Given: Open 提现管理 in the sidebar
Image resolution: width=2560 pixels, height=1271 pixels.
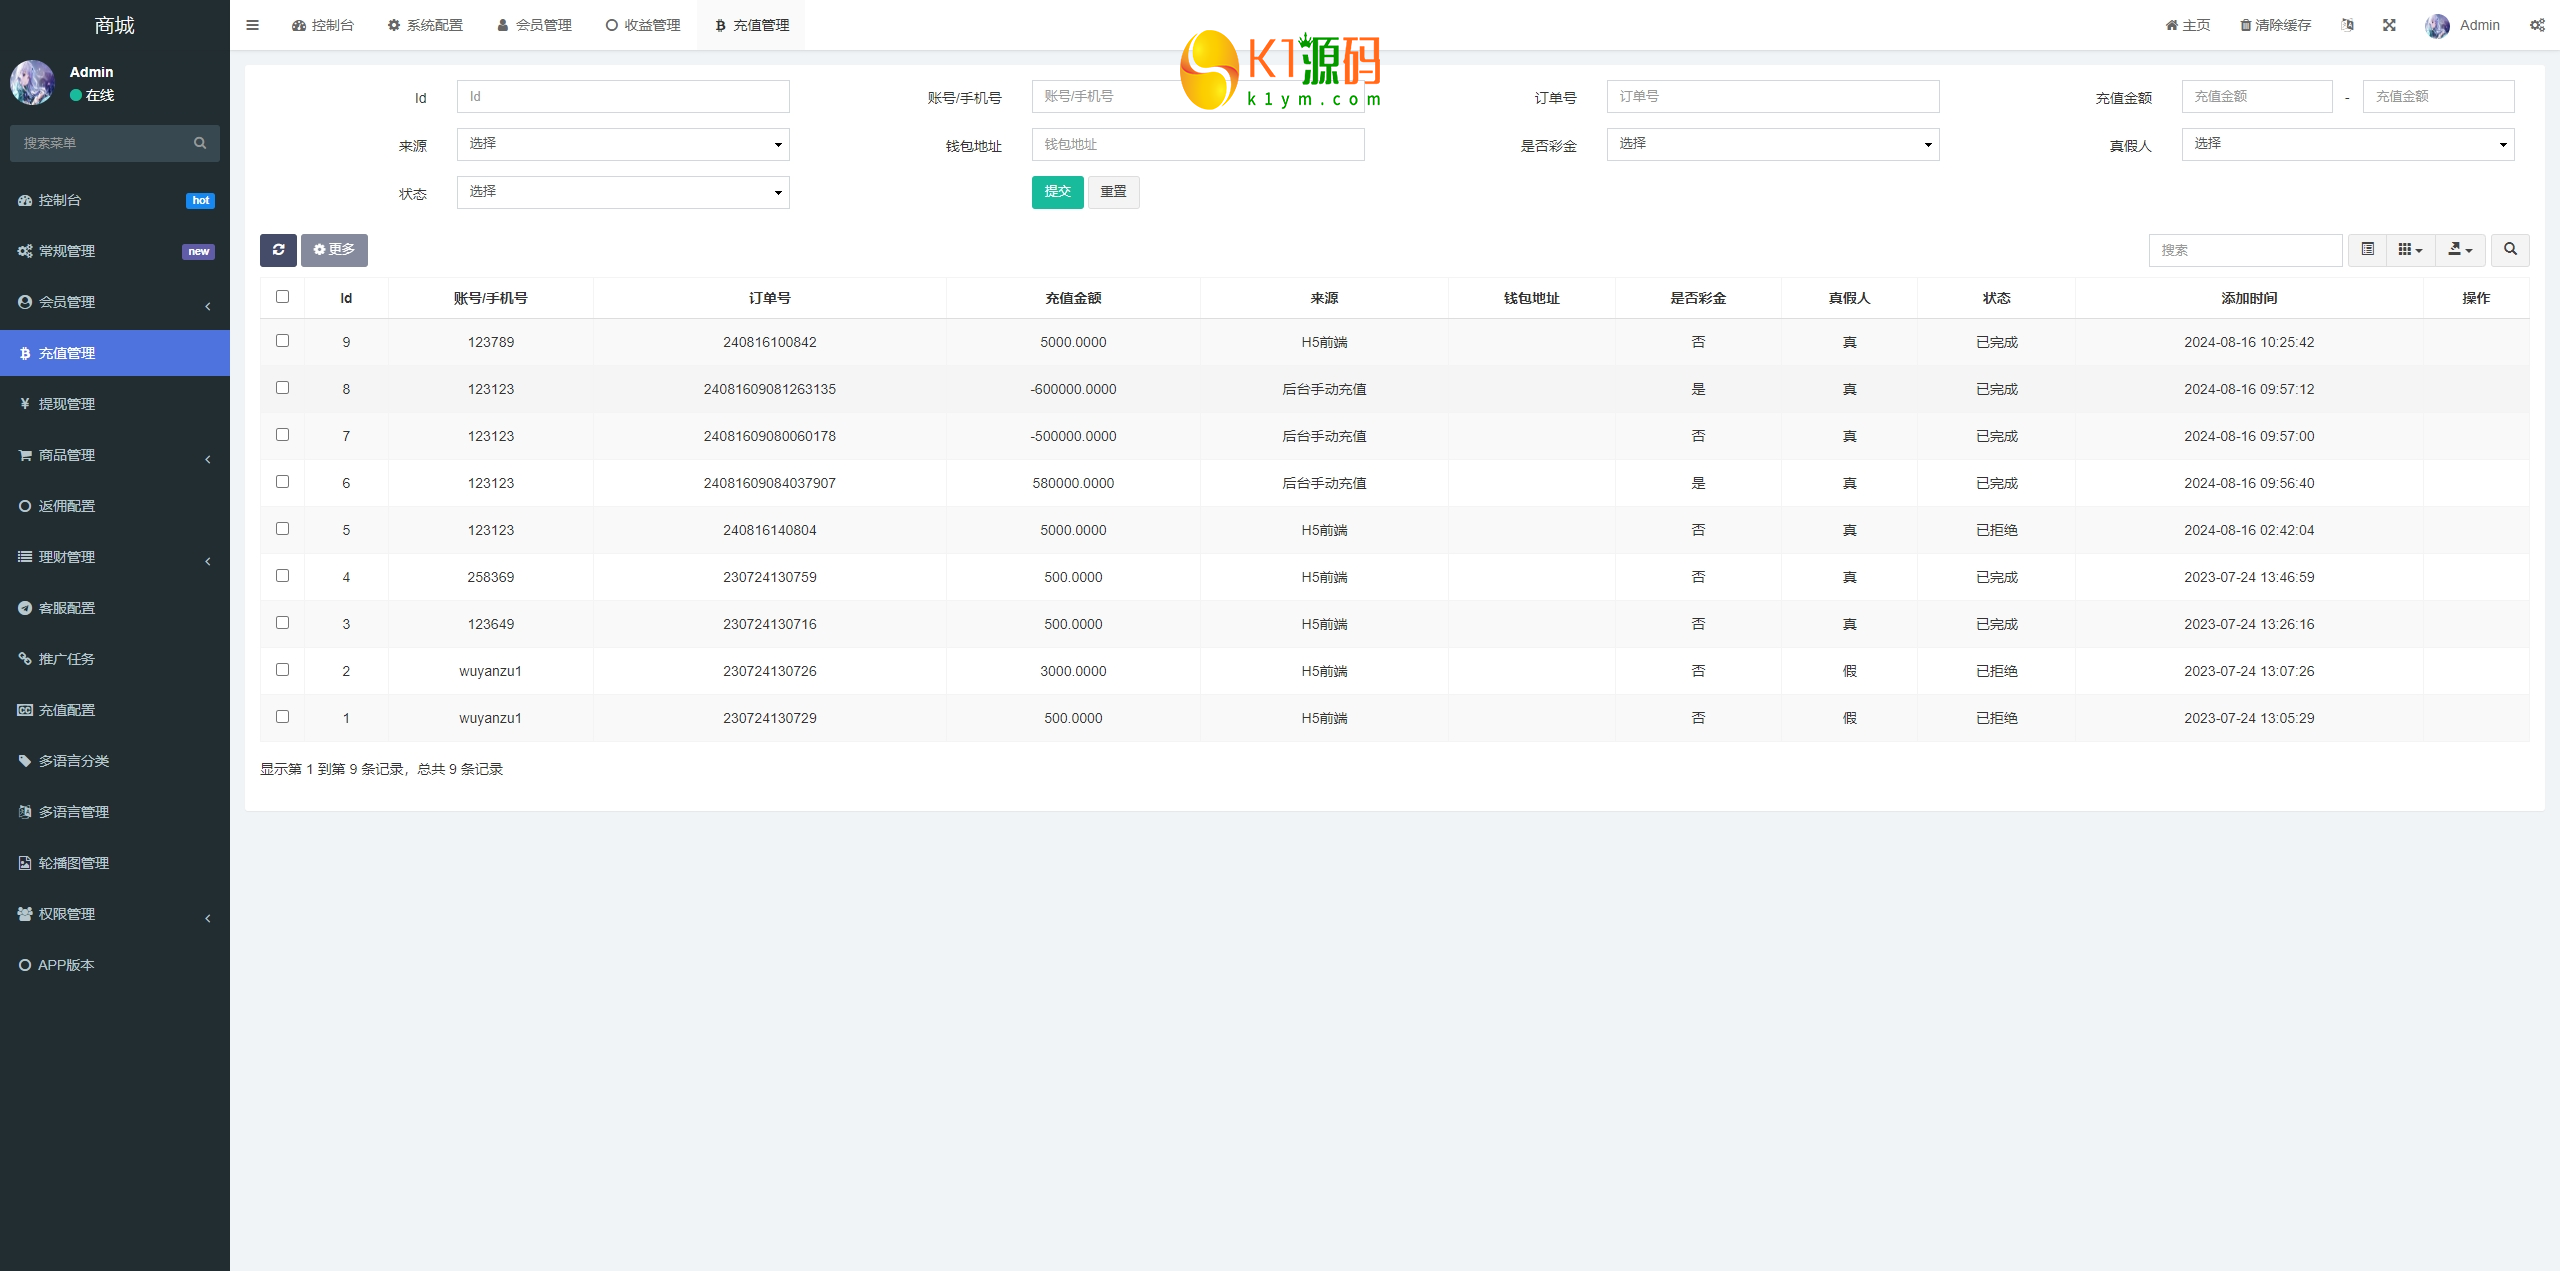Looking at the screenshot, I should 67,404.
